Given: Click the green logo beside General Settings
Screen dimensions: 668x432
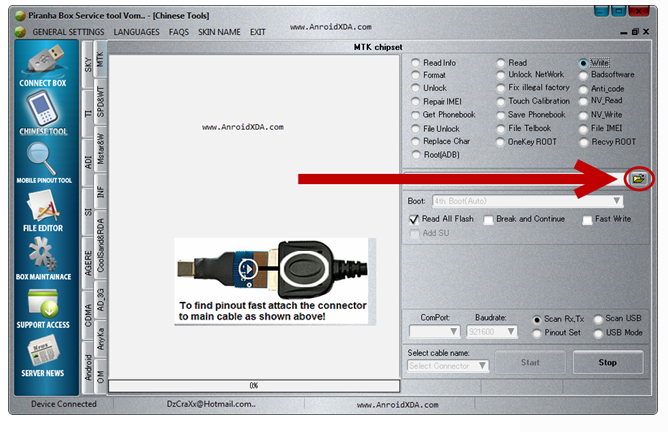Looking at the screenshot, I should pyautogui.click(x=20, y=32).
